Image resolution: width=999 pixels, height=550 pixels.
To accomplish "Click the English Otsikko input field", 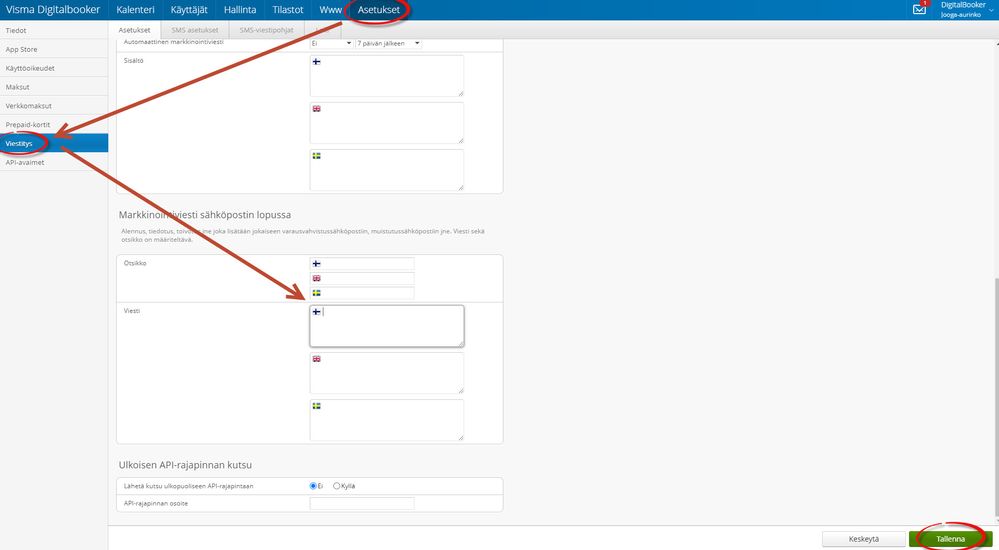I will tap(362, 279).
